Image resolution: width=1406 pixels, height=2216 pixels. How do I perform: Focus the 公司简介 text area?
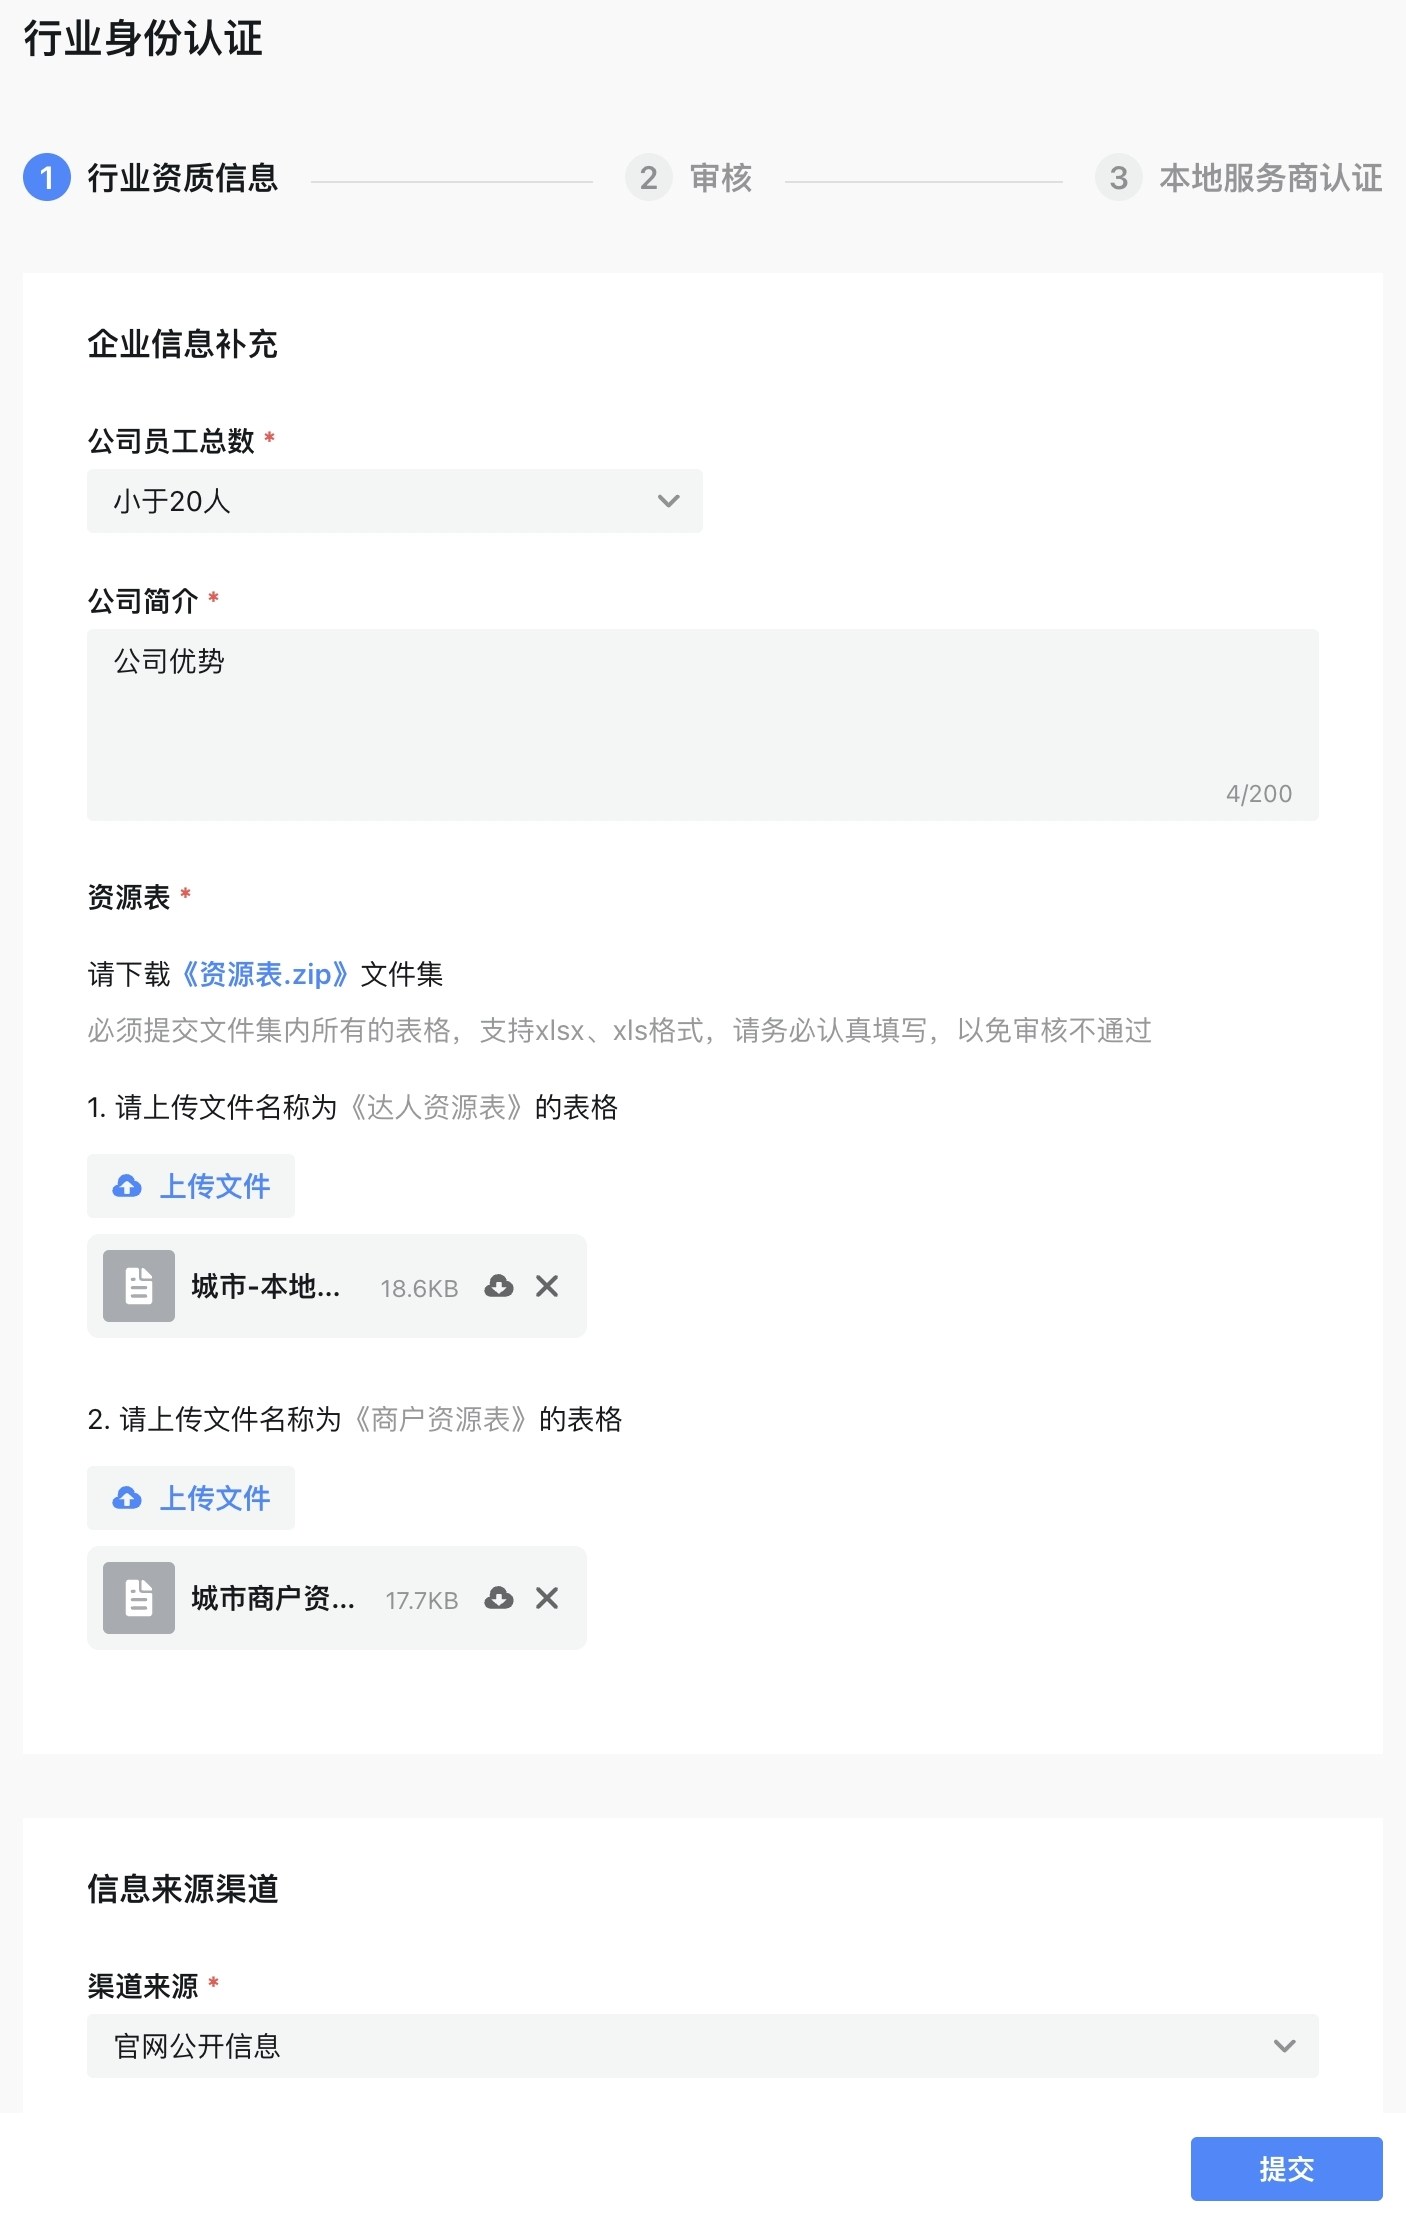click(703, 725)
